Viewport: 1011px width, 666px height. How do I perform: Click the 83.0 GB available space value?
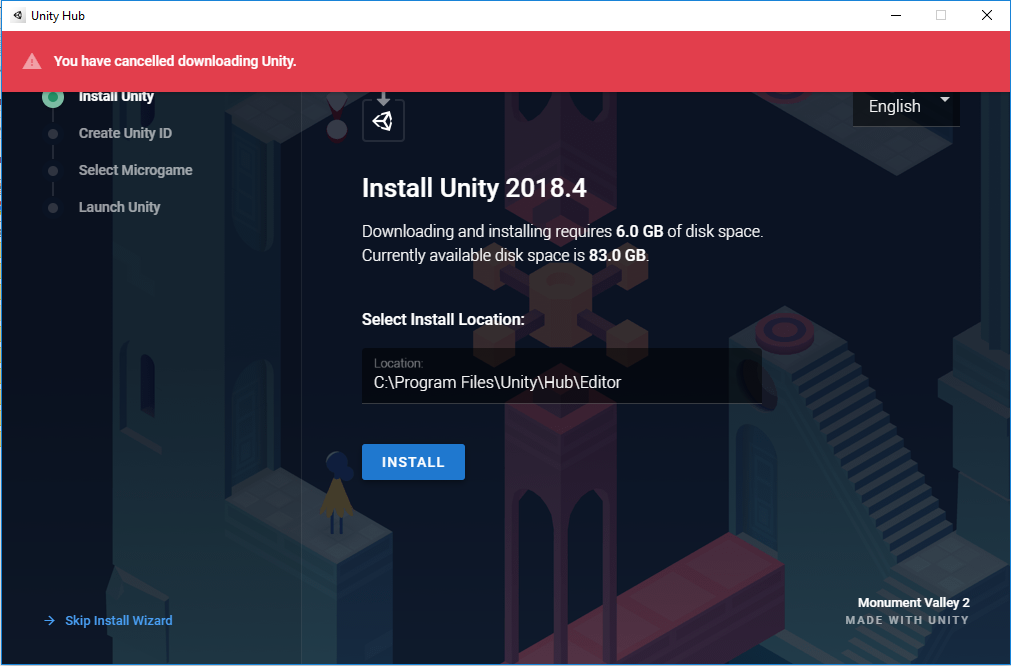point(617,255)
